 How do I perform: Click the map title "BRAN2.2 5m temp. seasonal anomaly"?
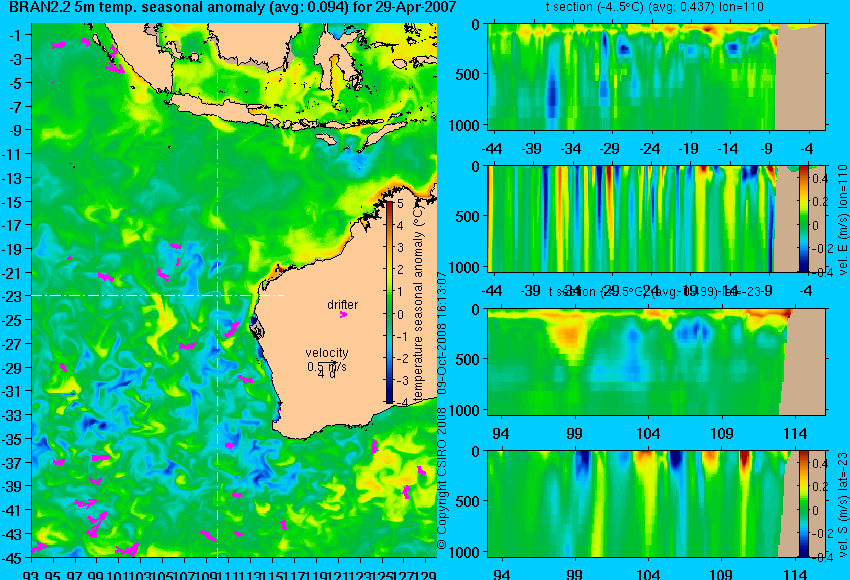tap(137, 7)
